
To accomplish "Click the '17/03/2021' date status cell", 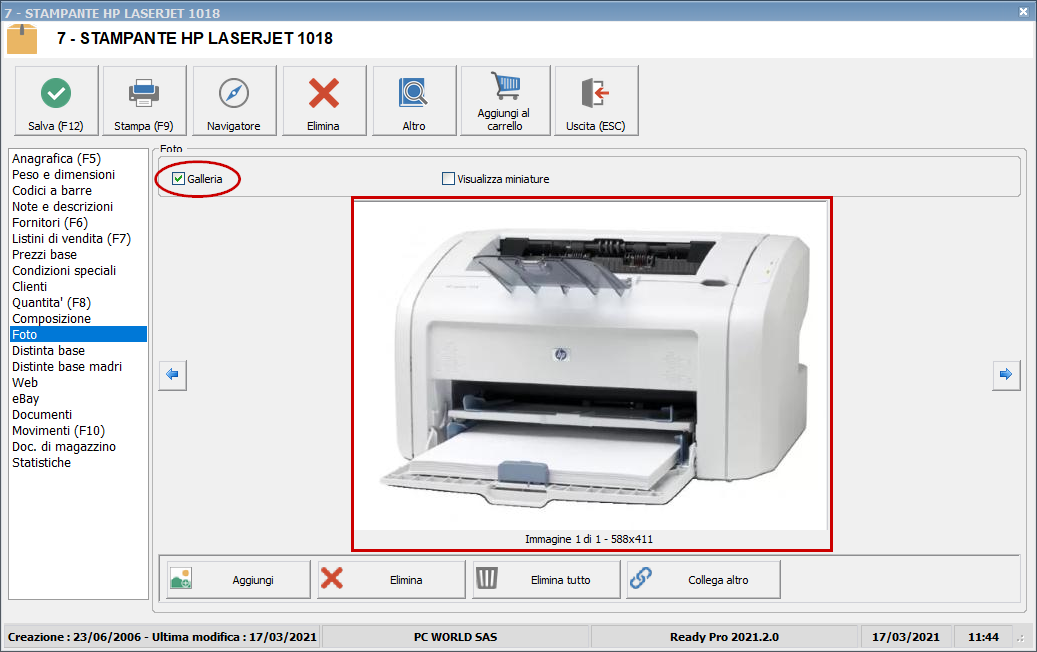I will click(905, 637).
